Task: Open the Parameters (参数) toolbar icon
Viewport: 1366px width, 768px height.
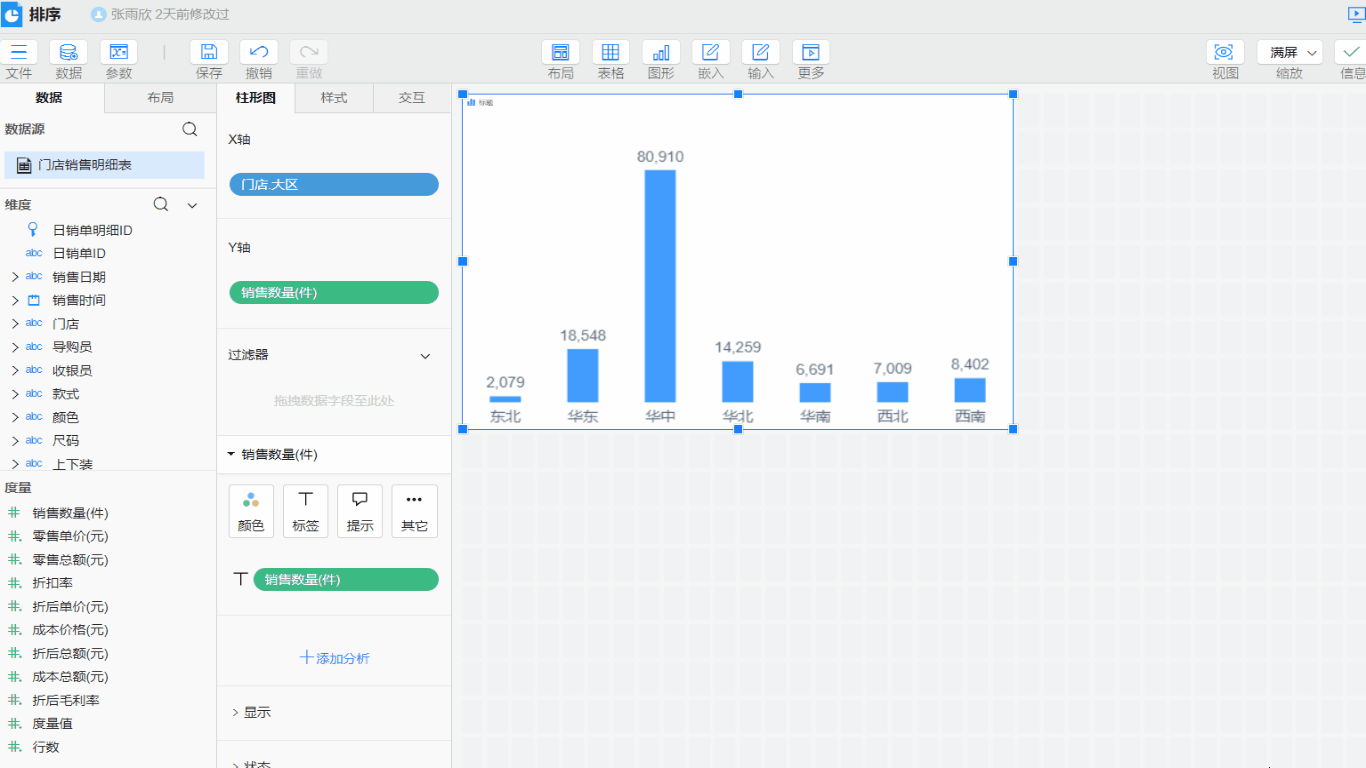Action: click(118, 53)
